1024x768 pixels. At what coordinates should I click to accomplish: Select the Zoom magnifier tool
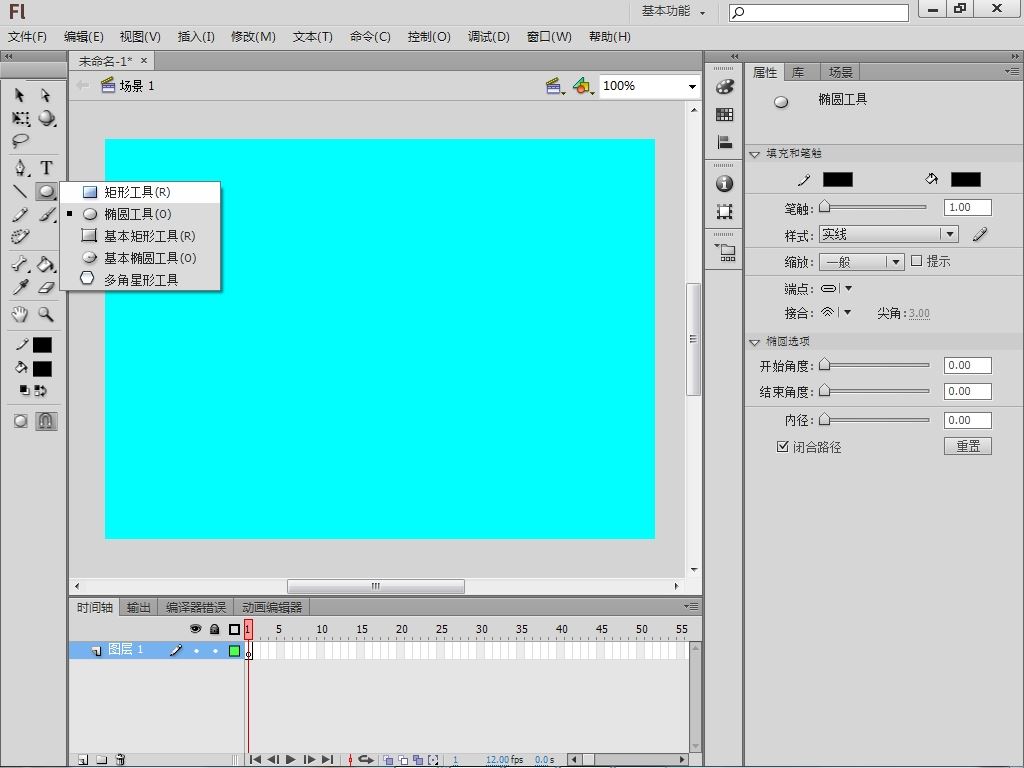(x=46, y=314)
